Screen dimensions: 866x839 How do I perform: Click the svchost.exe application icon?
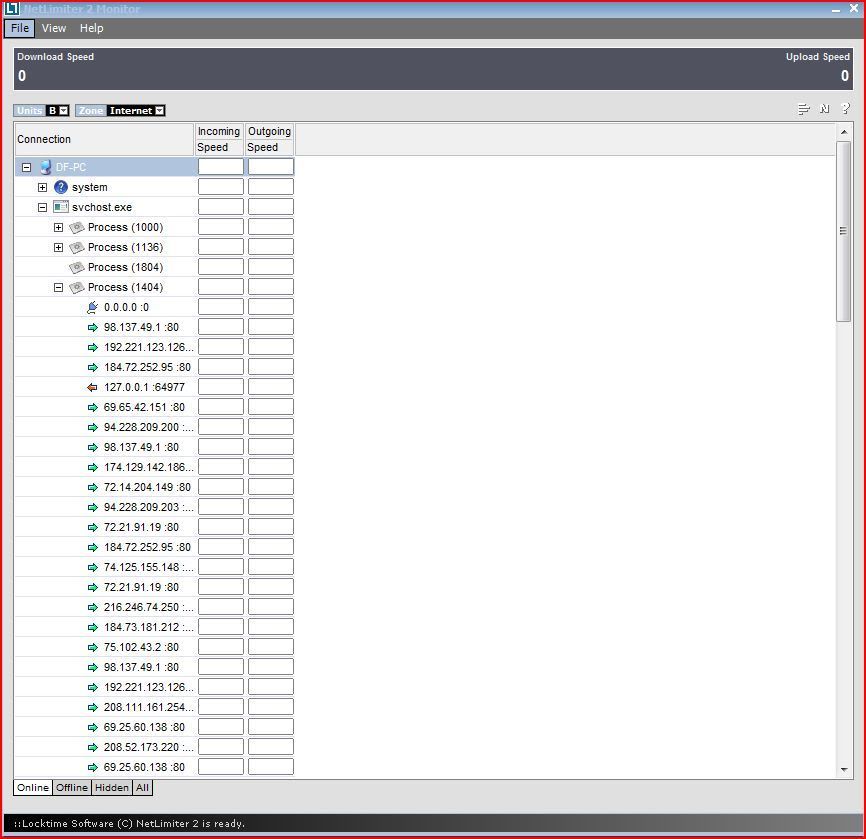(x=61, y=207)
